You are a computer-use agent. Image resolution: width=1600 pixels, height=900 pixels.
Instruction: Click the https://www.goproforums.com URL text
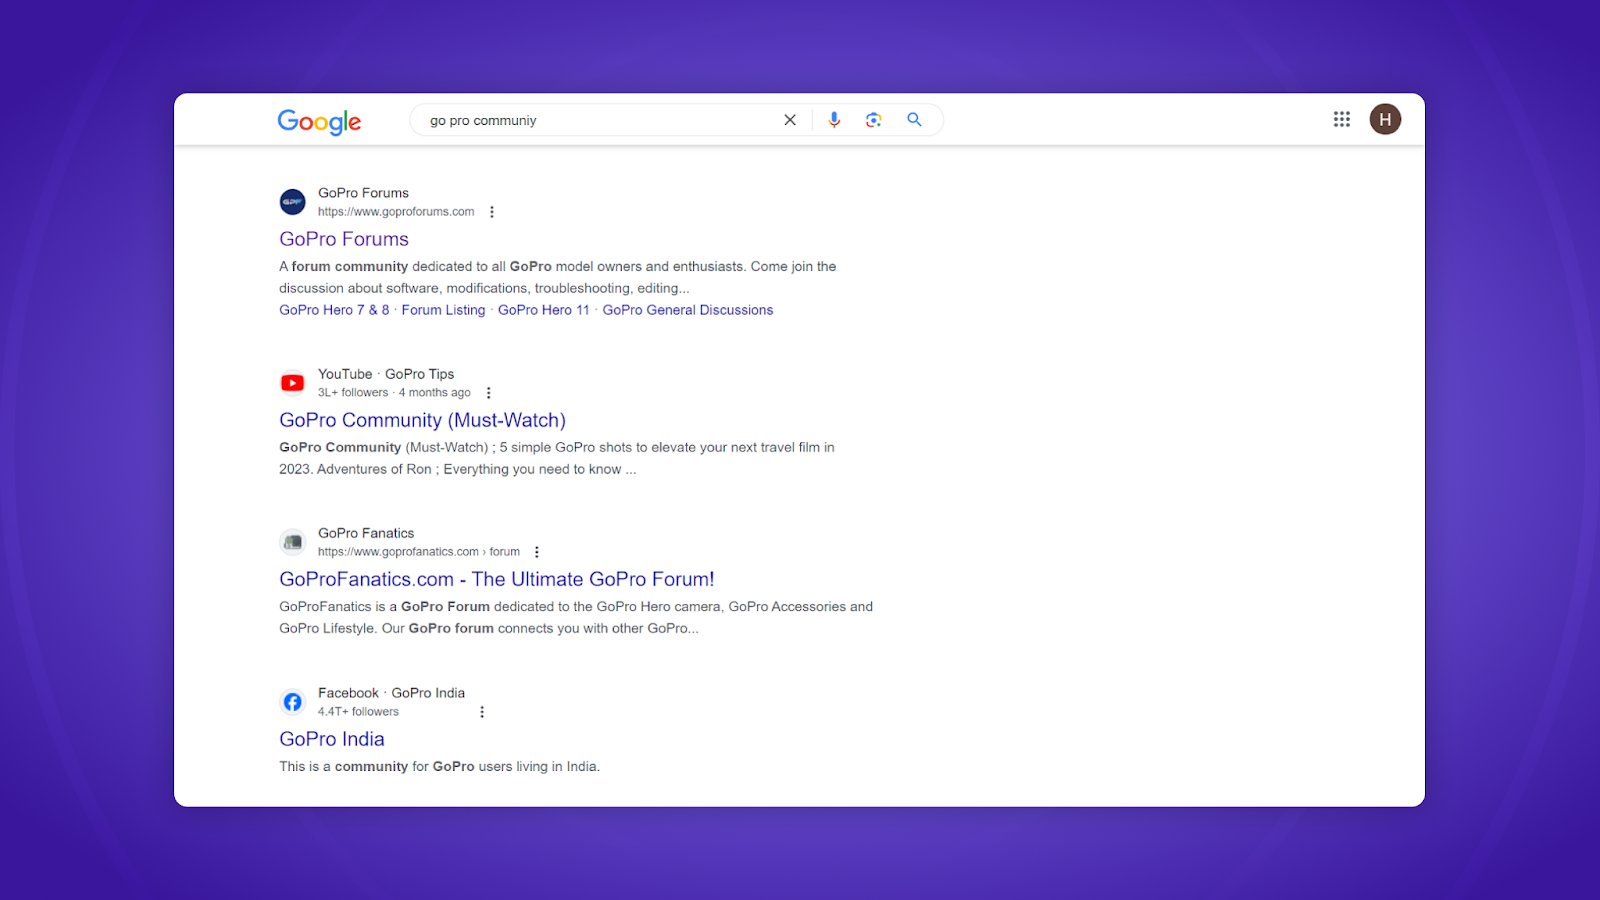(x=396, y=212)
